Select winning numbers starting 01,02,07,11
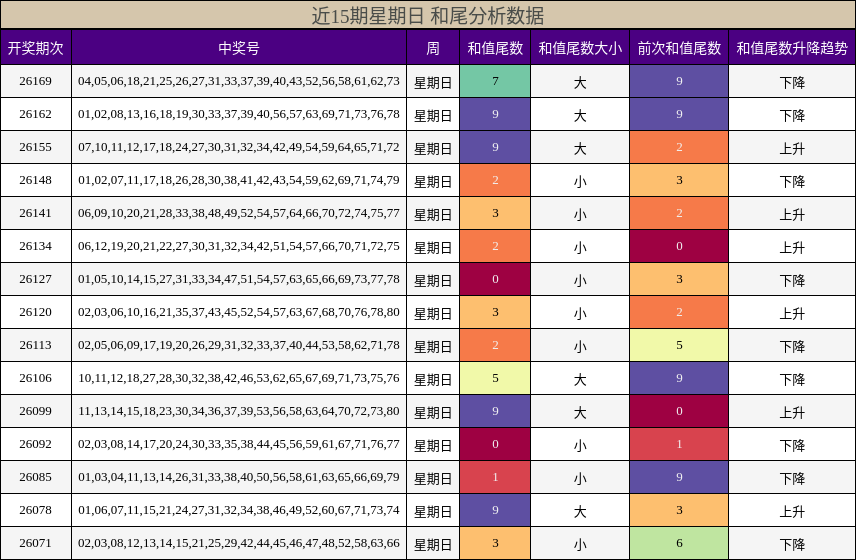 click(x=239, y=180)
